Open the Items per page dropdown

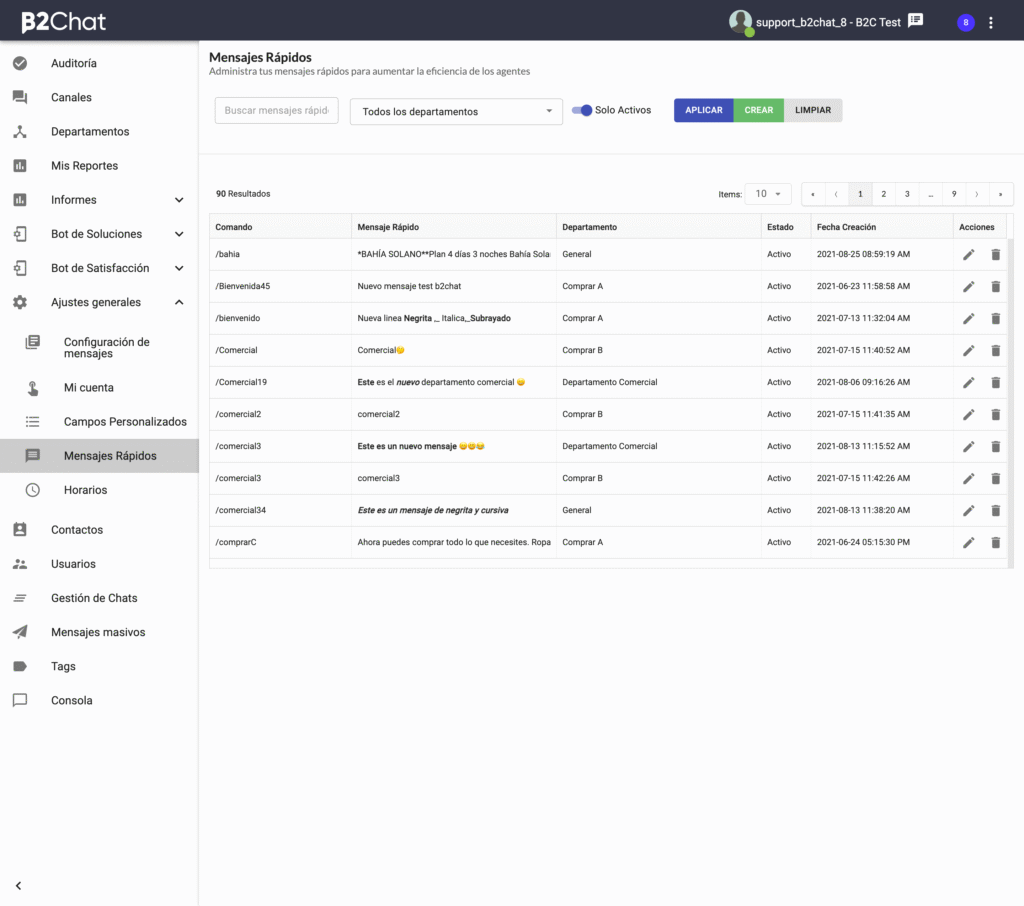click(768, 194)
